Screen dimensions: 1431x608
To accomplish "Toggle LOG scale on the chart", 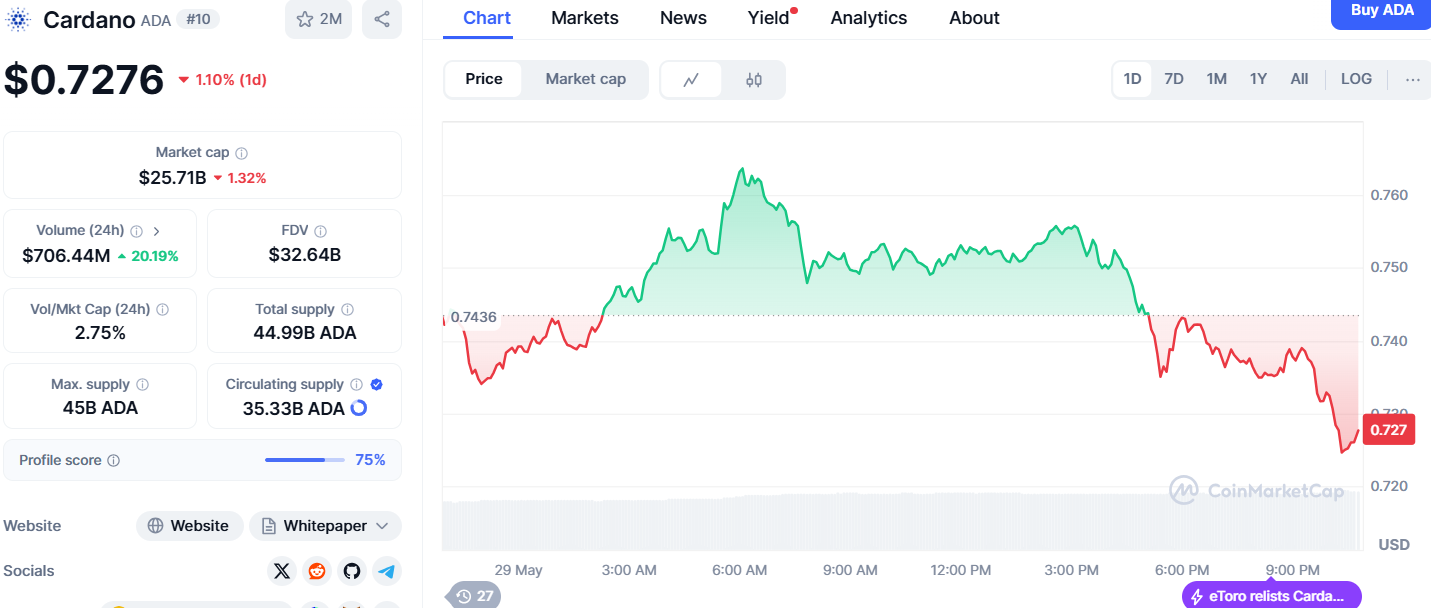I will [x=1356, y=79].
